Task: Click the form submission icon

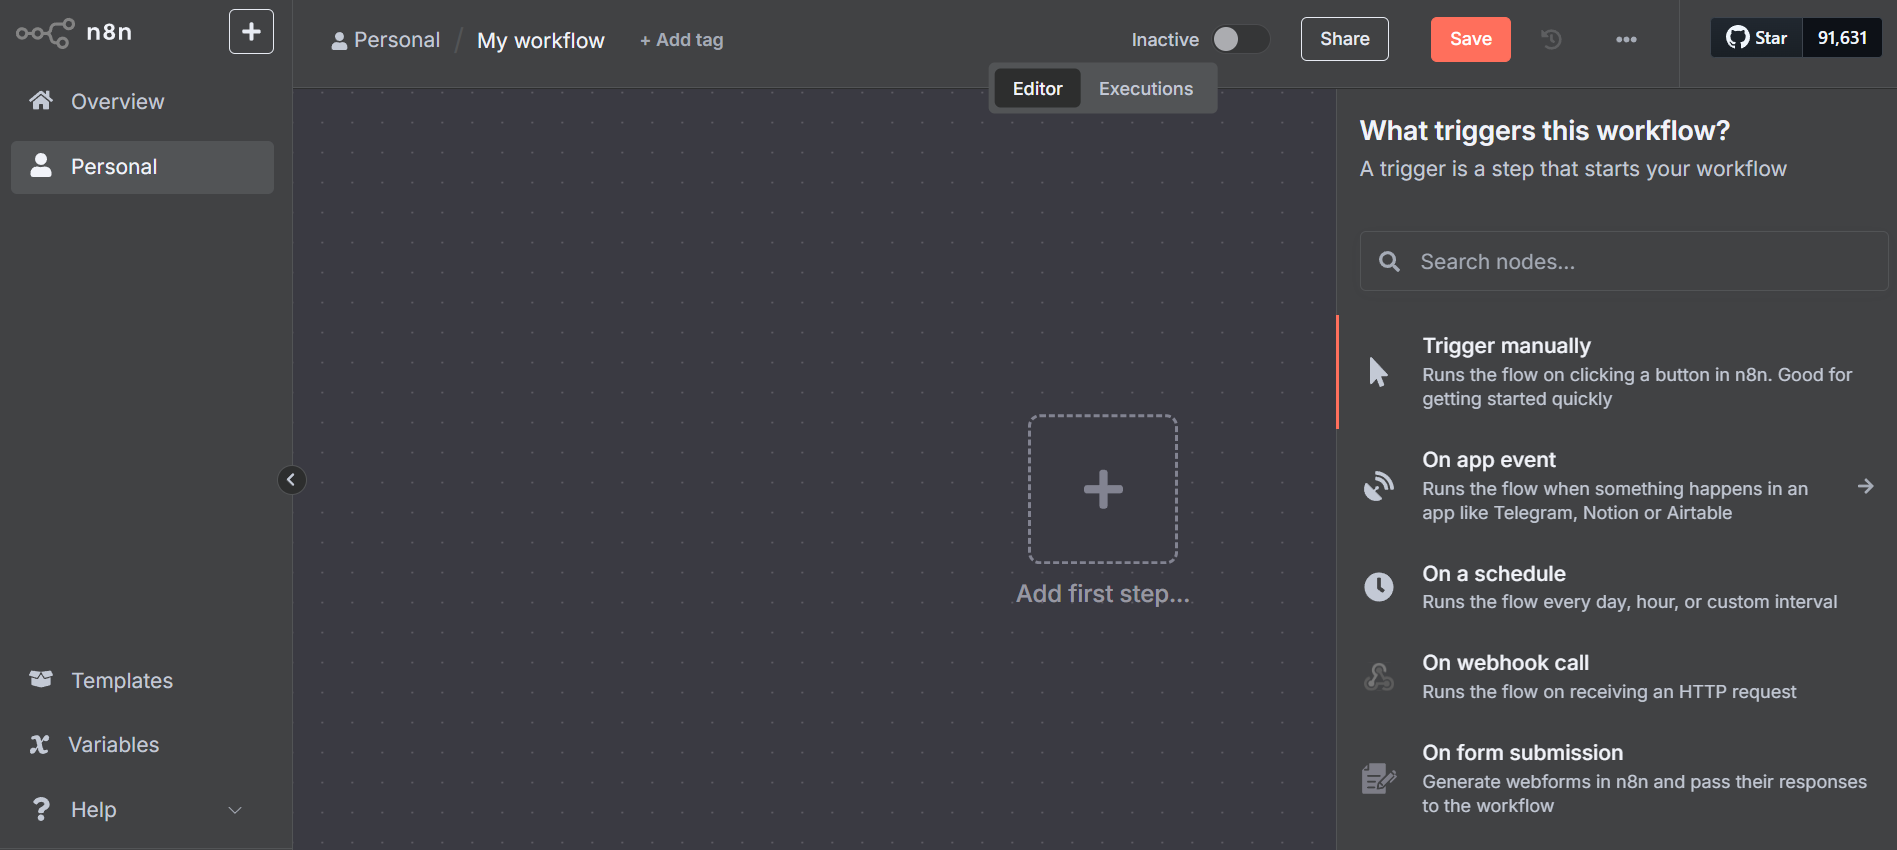Action: pos(1379,778)
